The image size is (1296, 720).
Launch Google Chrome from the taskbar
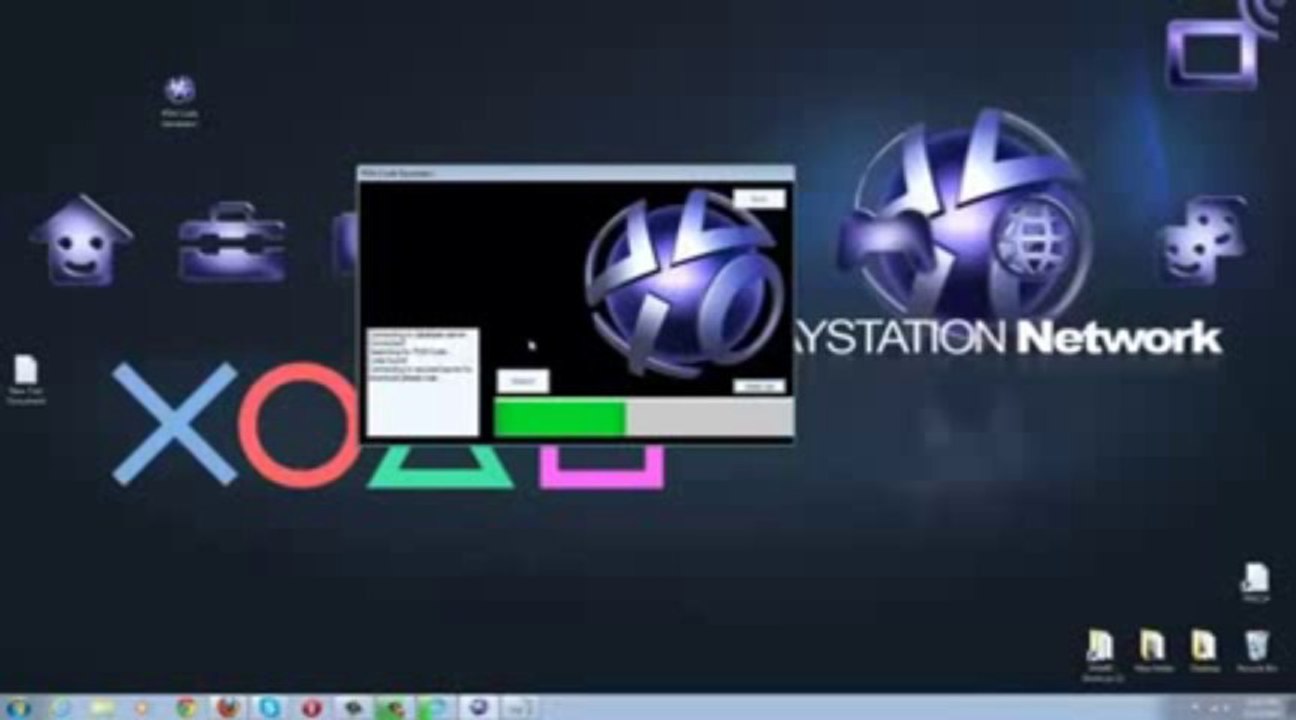[x=185, y=708]
